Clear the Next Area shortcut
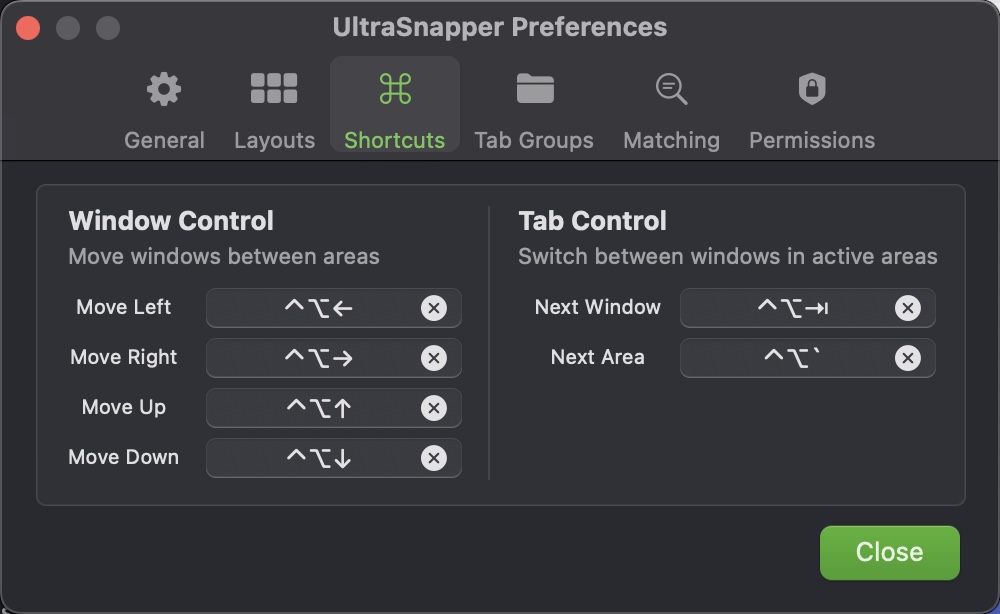Image resolution: width=1000 pixels, height=614 pixels. [908, 358]
